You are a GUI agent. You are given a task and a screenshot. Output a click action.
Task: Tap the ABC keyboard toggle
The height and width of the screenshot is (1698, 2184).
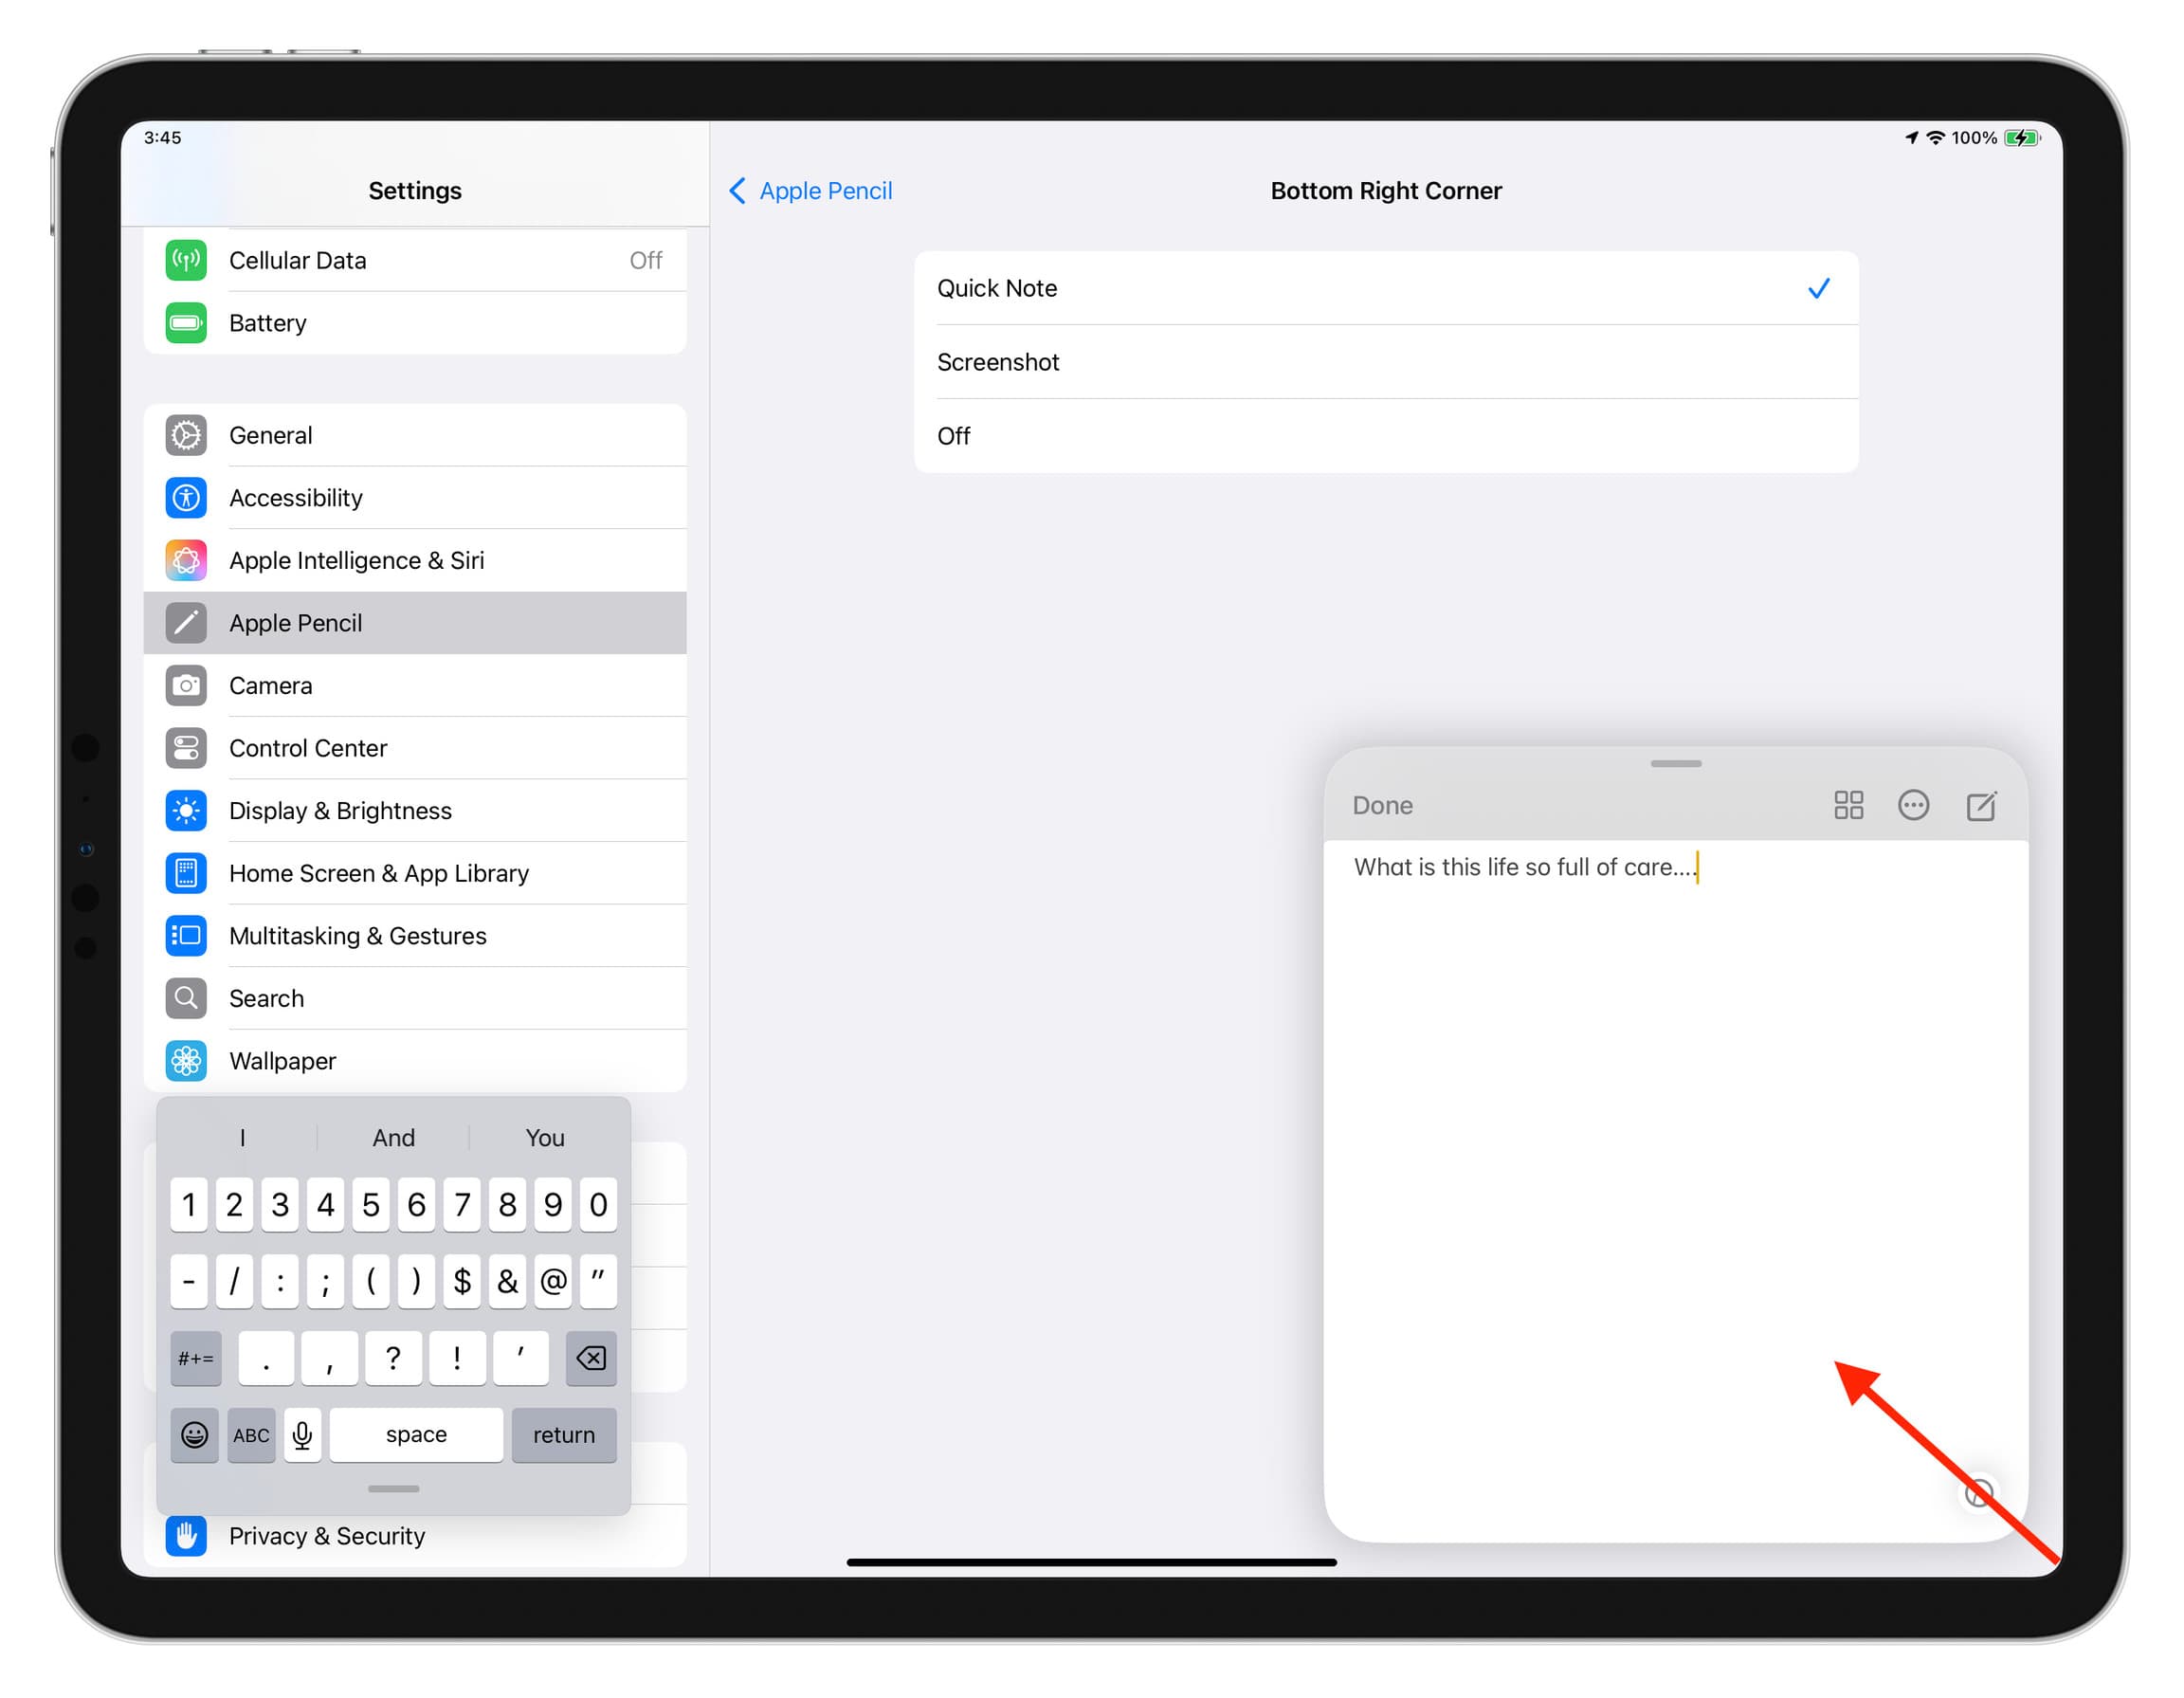(248, 1433)
